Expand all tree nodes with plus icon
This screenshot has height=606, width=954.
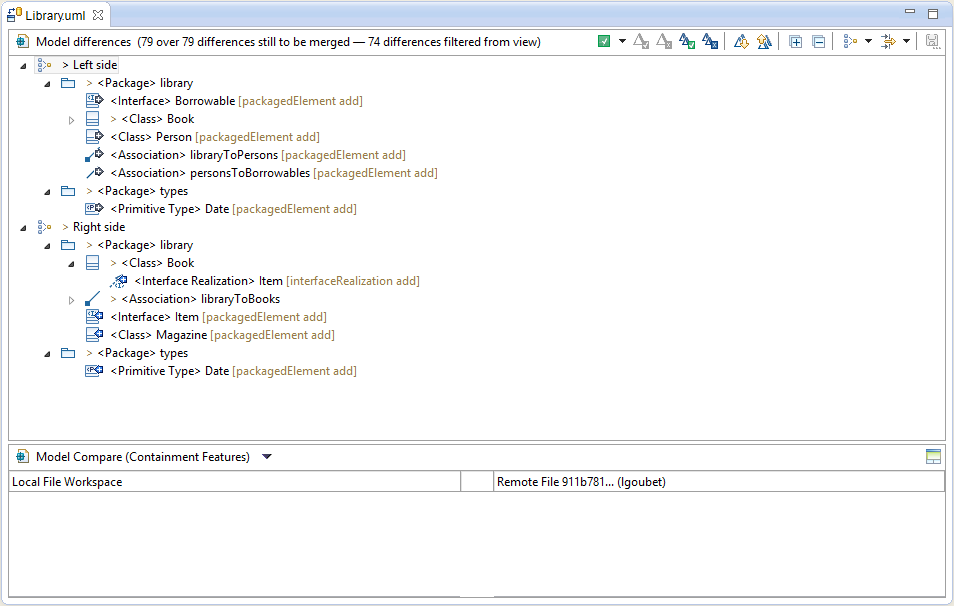point(796,42)
